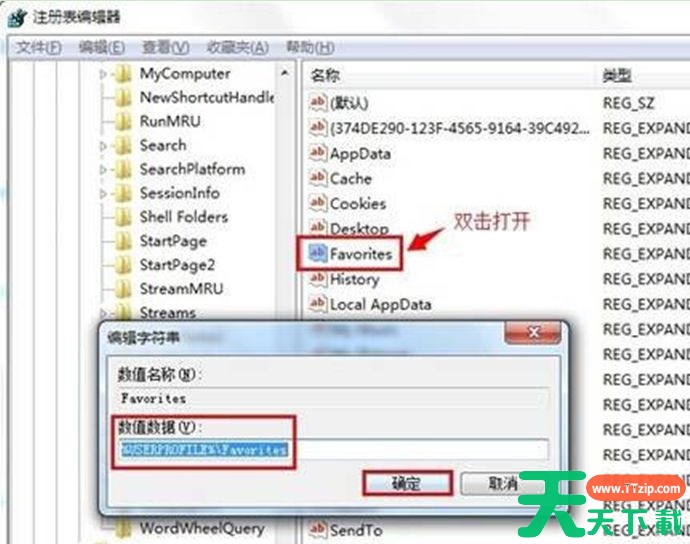Image resolution: width=690 pixels, height=544 pixels.
Task: Click the AppData string value icon
Action: coord(318,153)
